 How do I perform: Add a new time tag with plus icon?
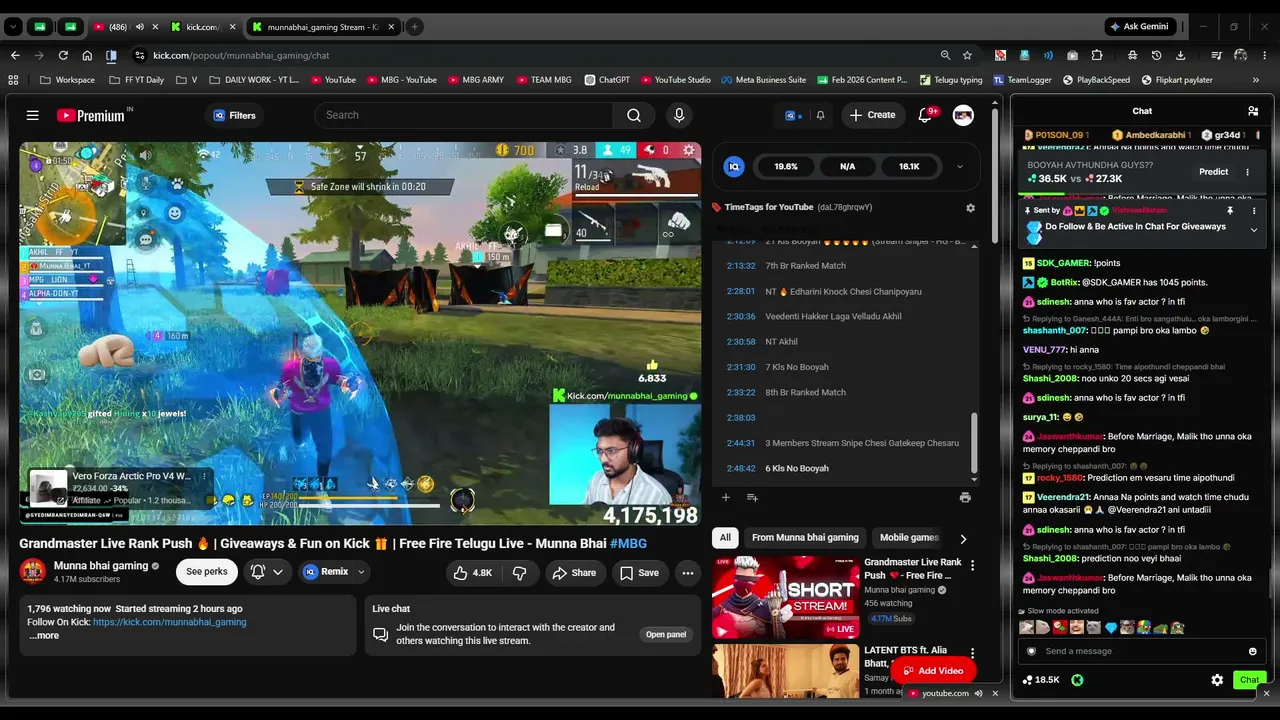point(726,497)
